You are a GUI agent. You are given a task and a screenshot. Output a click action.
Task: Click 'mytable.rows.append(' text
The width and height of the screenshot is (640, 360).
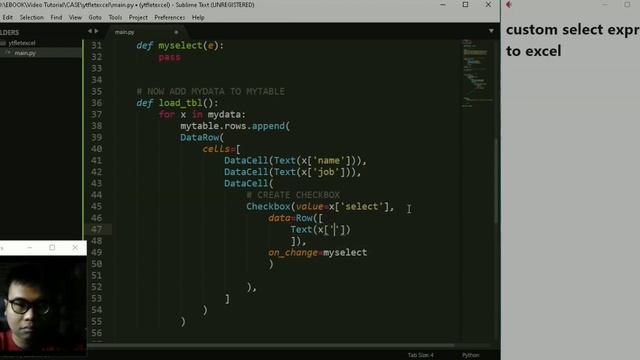235,126
